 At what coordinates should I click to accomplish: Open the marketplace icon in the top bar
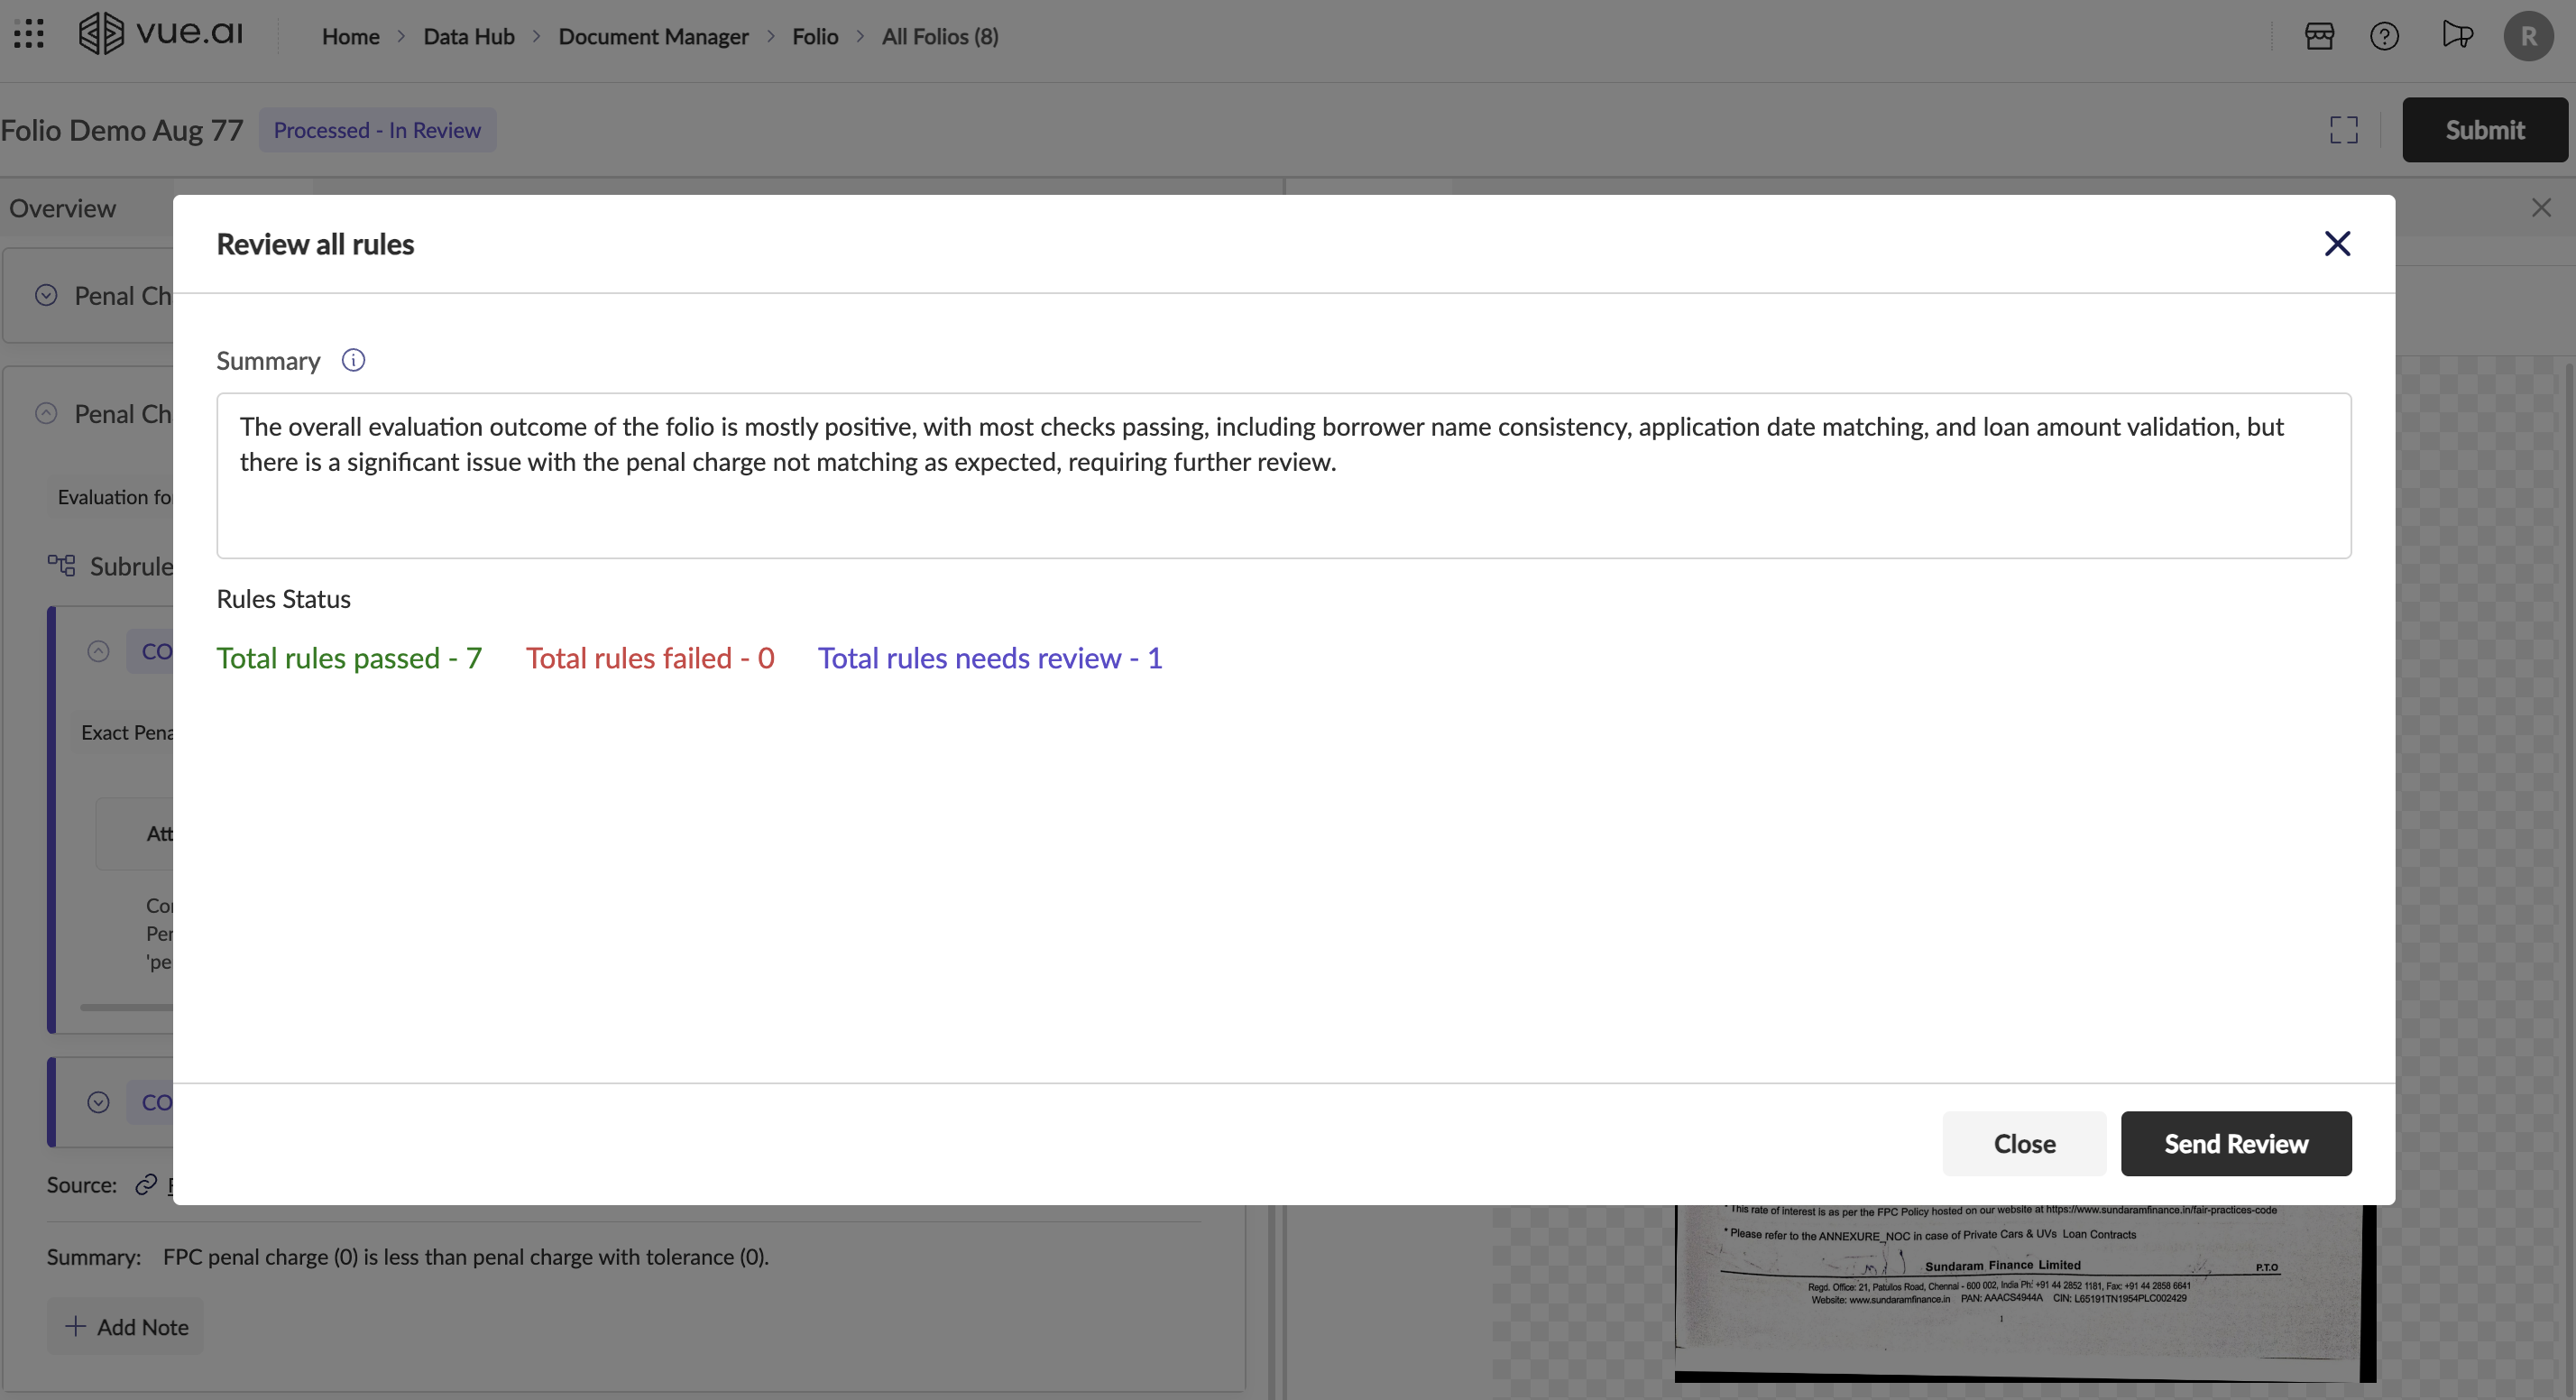2319,36
